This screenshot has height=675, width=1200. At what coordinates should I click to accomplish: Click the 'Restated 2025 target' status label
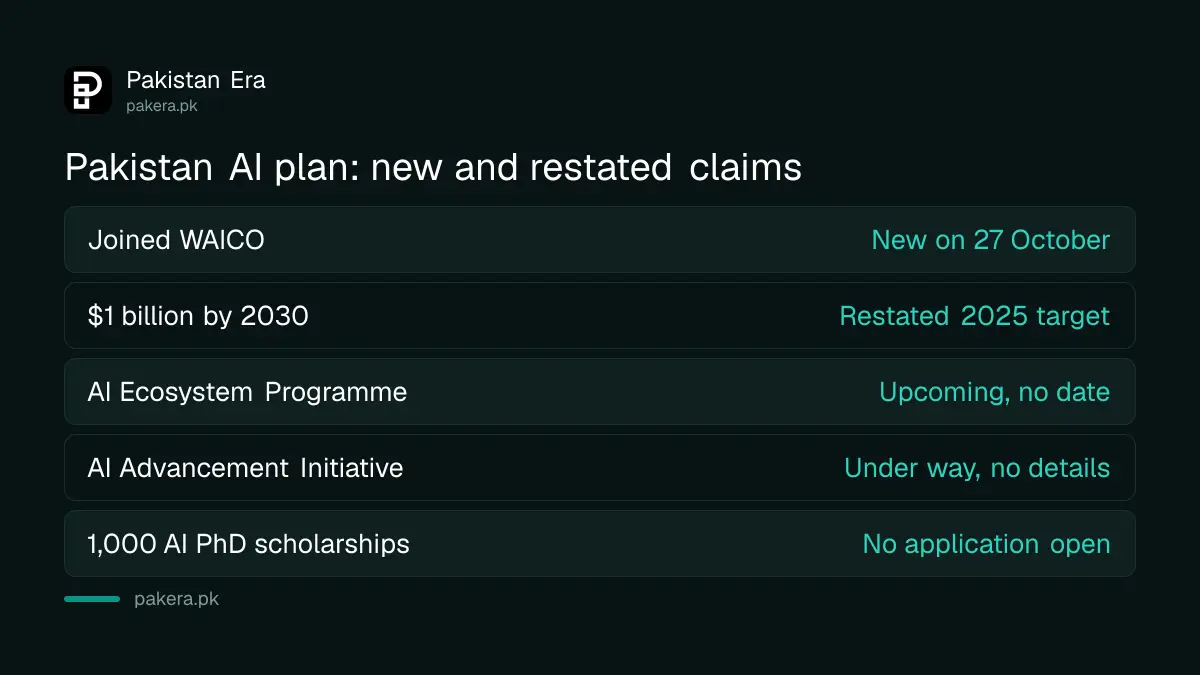pos(974,316)
